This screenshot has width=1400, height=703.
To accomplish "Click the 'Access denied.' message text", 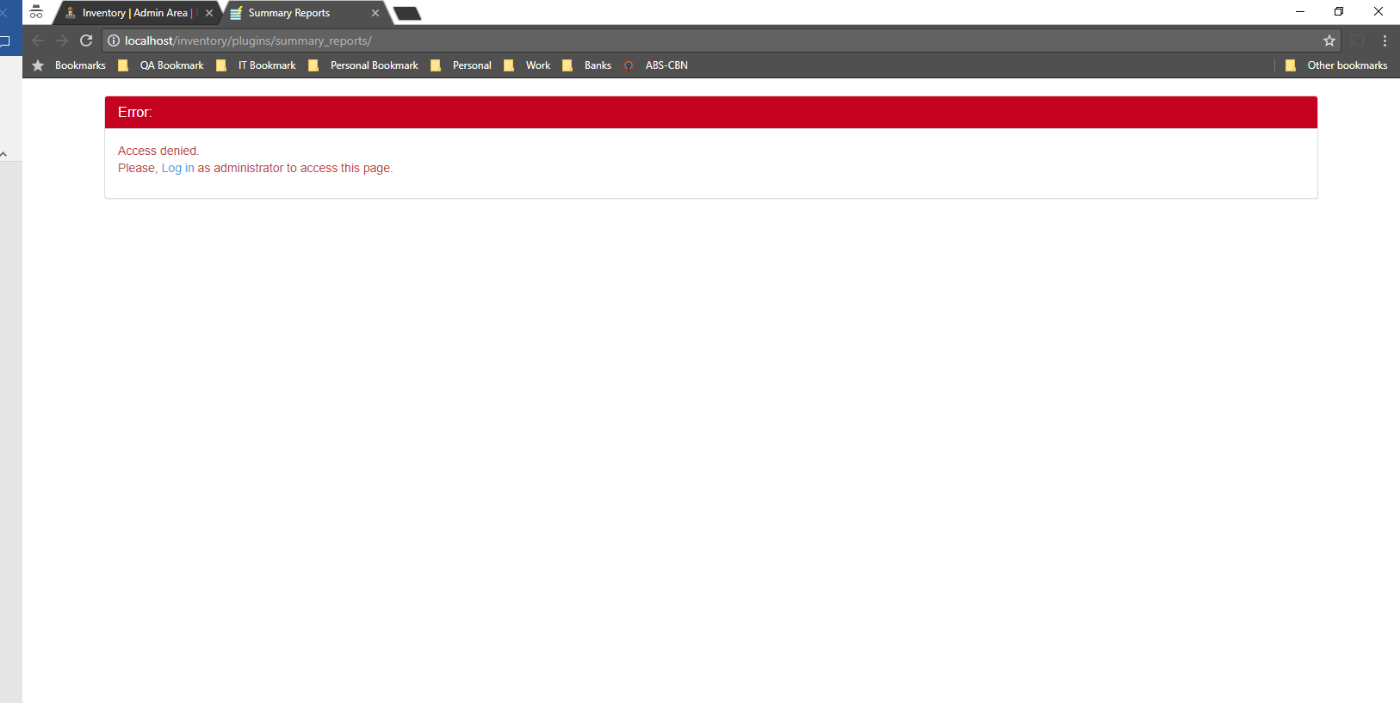I will pyautogui.click(x=158, y=151).
